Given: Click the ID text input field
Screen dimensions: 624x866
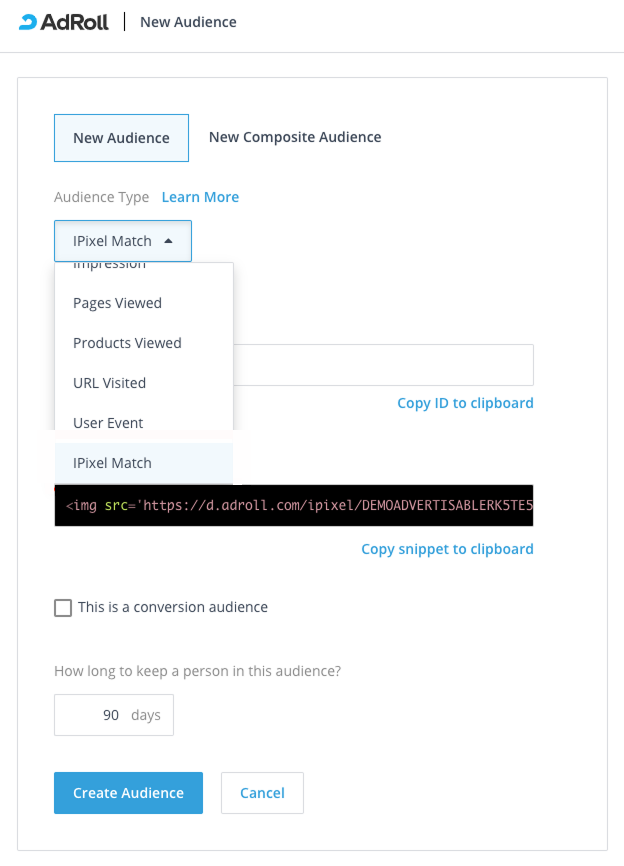Looking at the screenshot, I should [383, 365].
